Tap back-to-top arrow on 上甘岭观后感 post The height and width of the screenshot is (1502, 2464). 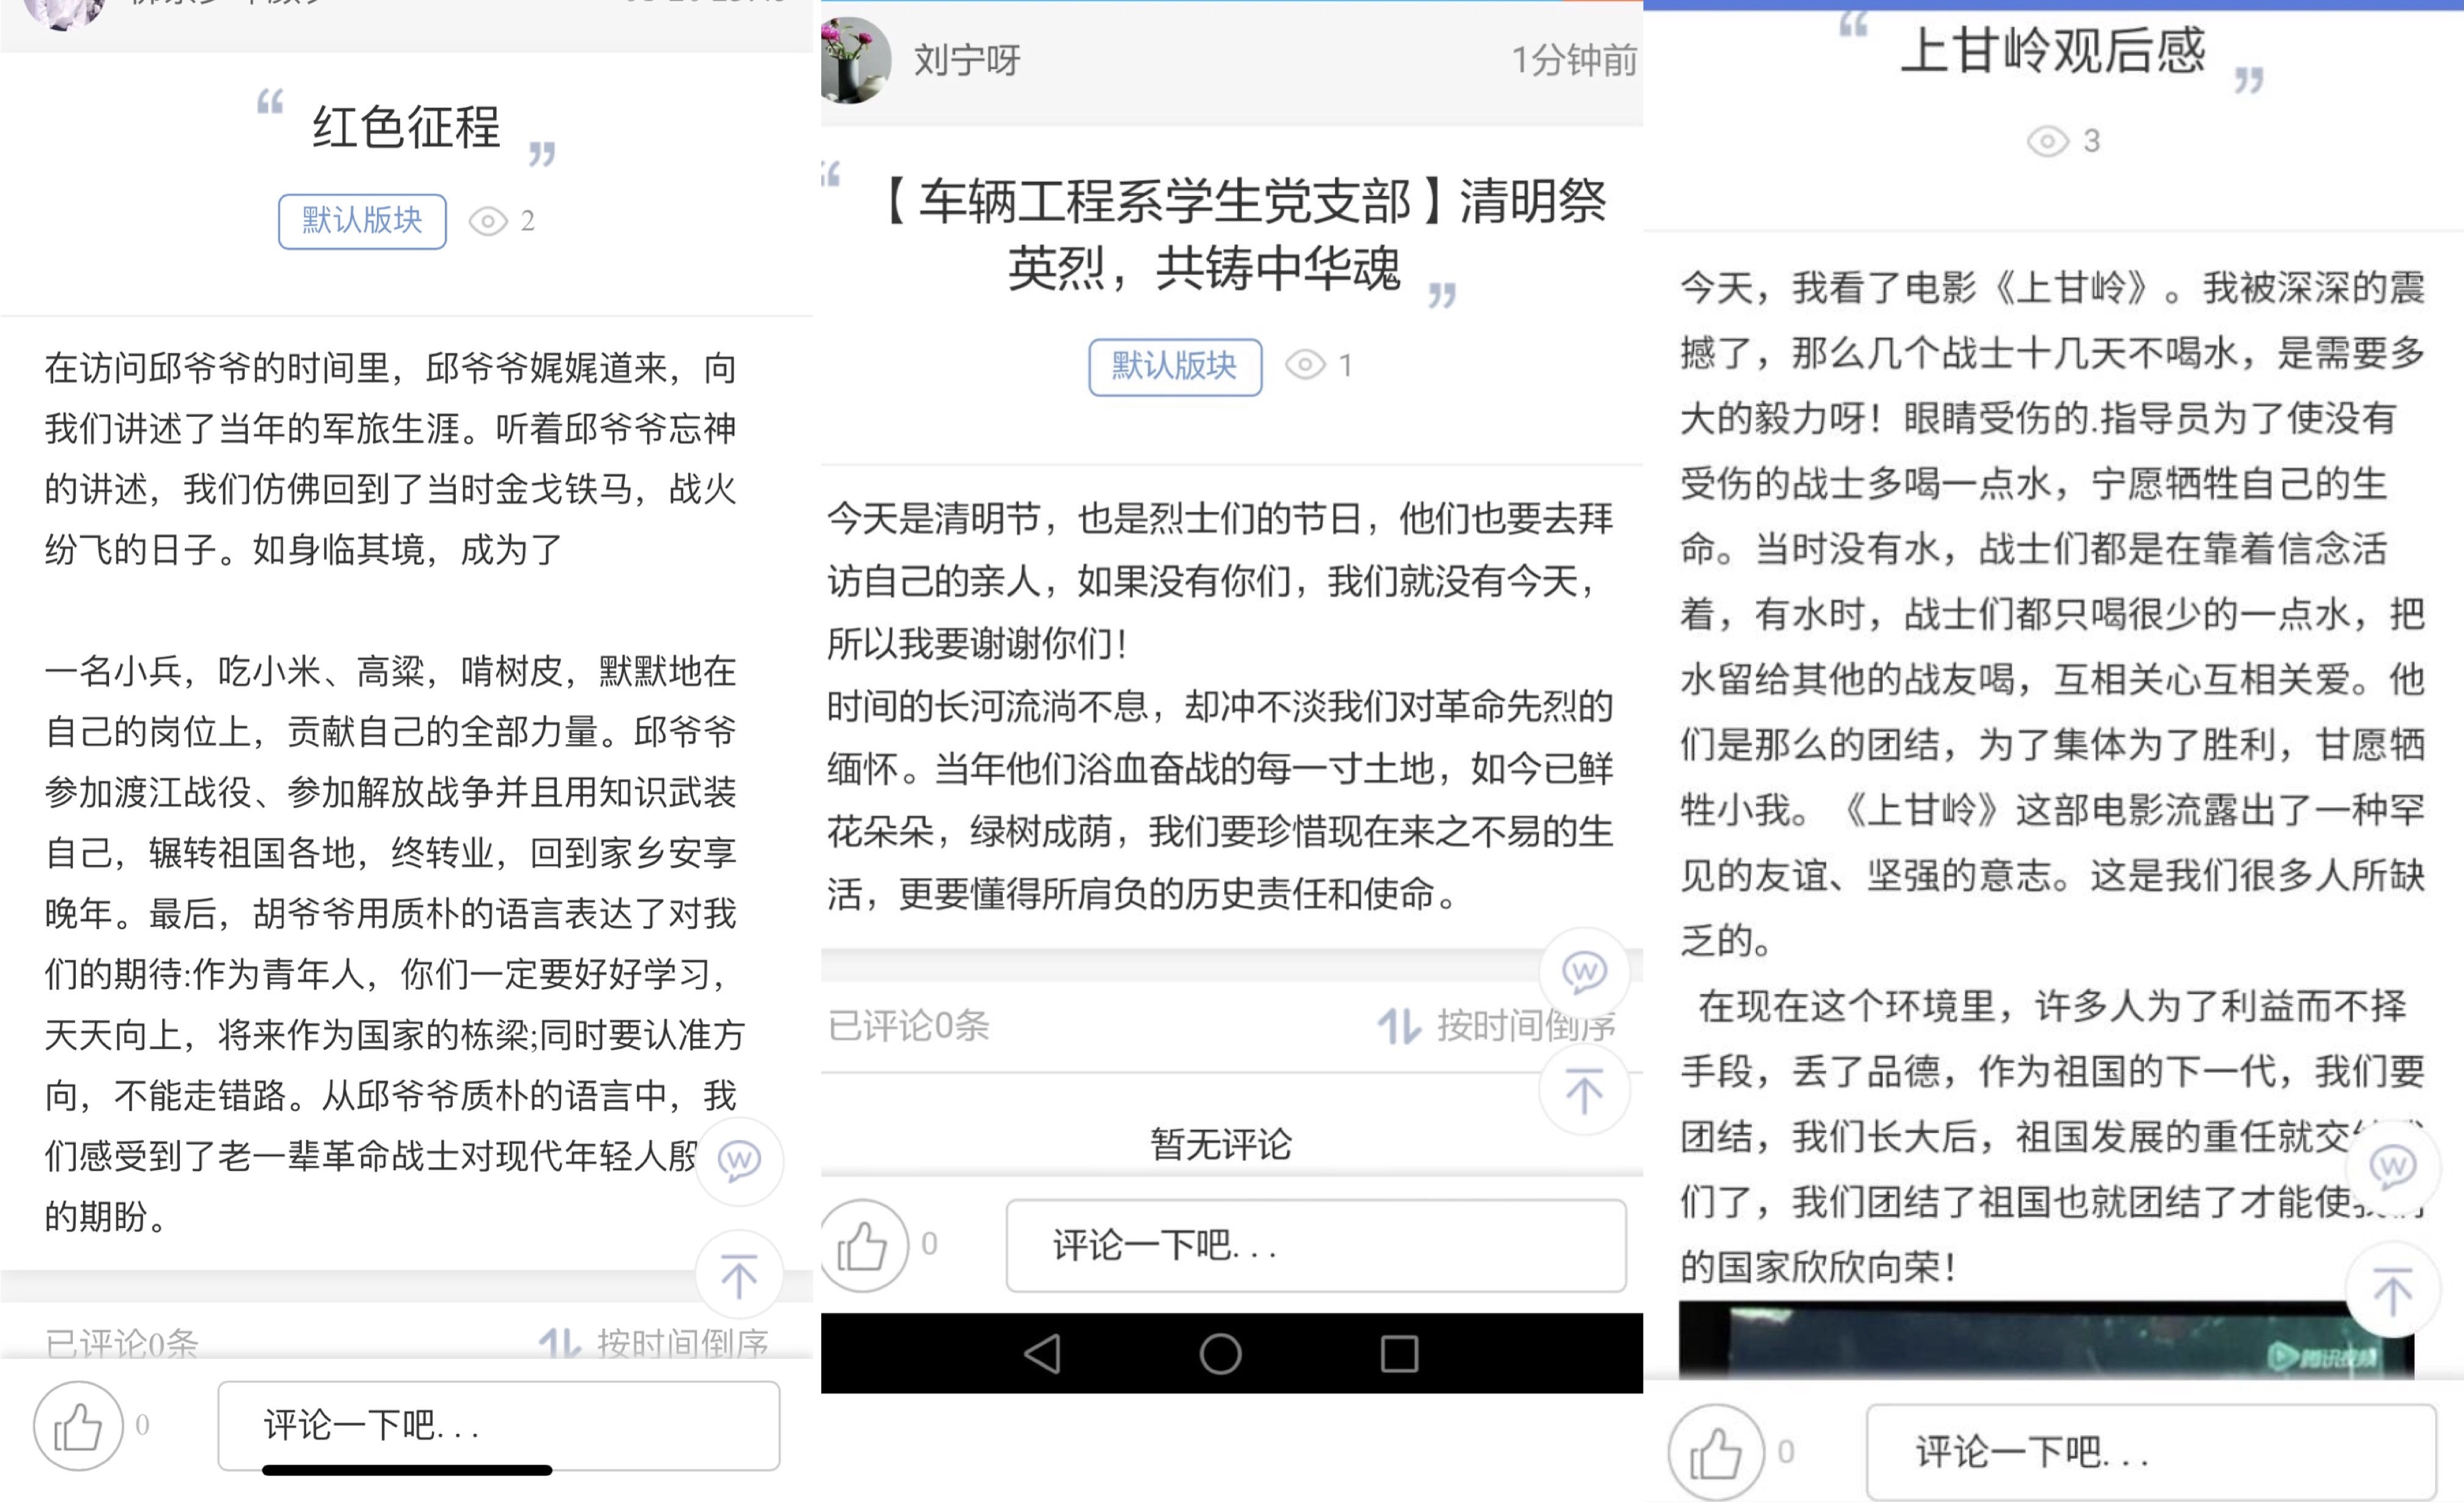click(x=2393, y=1290)
